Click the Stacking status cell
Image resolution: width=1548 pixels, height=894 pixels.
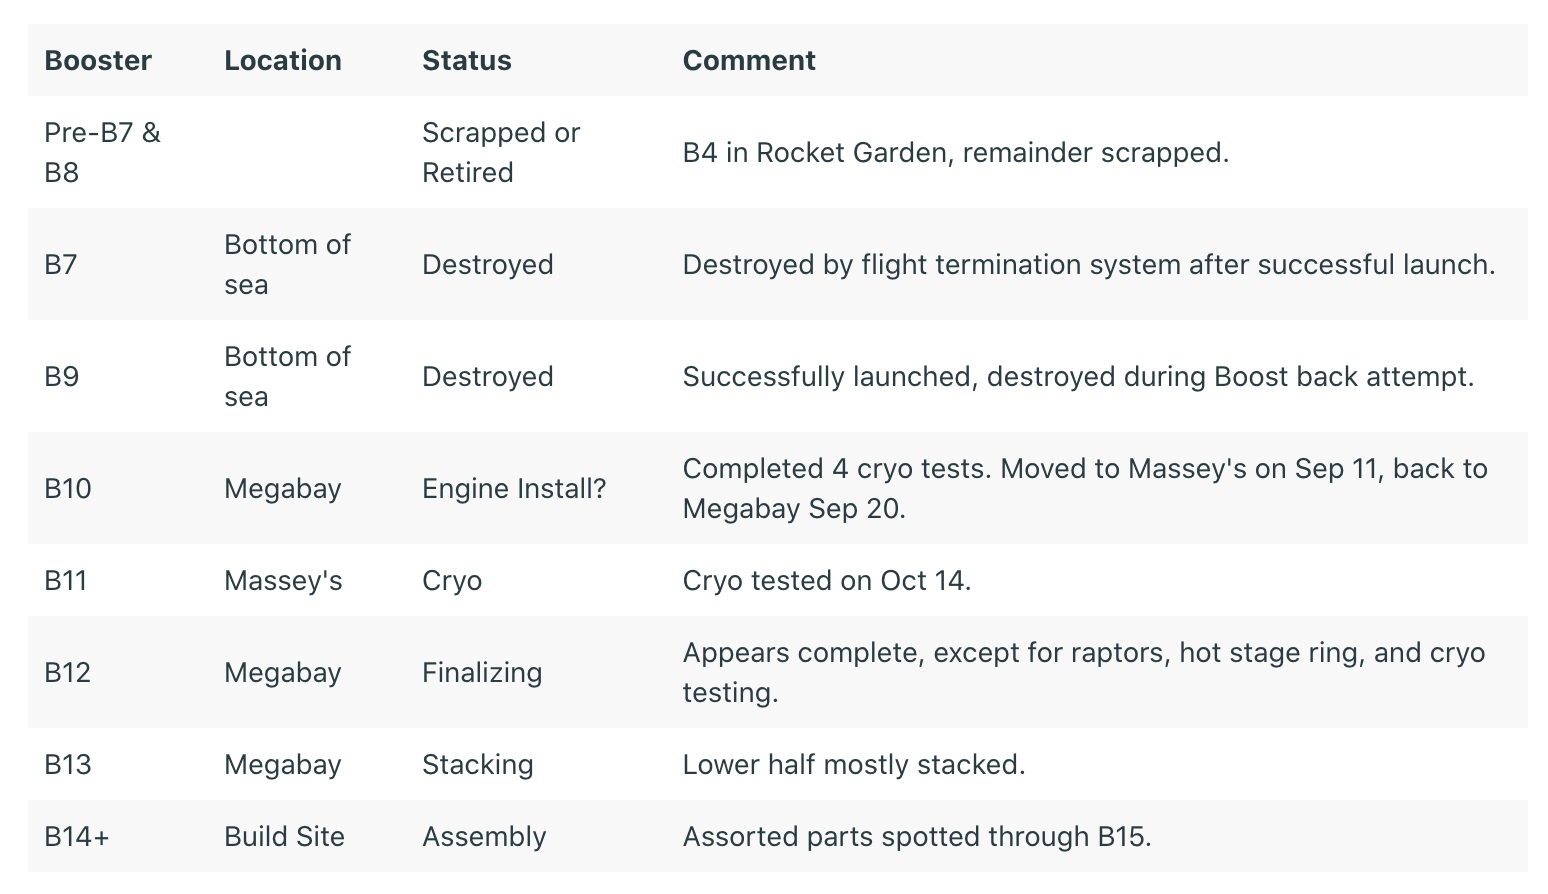478,765
